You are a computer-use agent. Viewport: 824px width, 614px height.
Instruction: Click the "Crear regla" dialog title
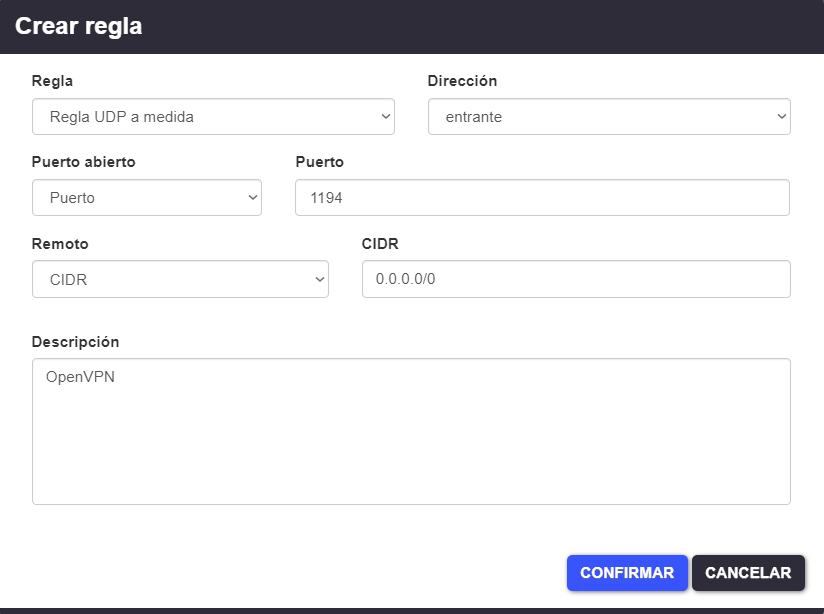click(79, 27)
